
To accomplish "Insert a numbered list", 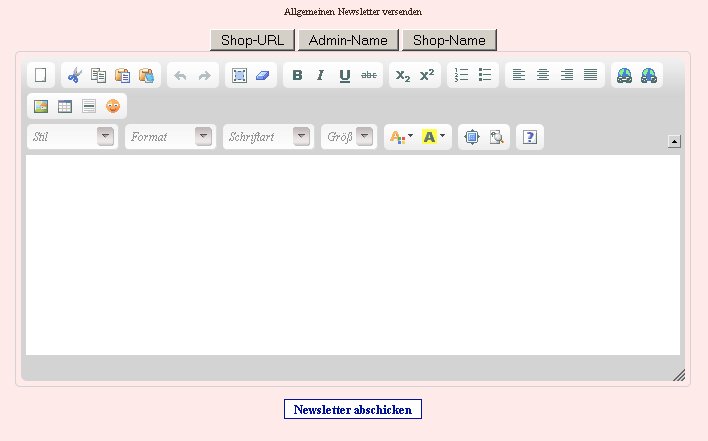I will [x=461, y=75].
